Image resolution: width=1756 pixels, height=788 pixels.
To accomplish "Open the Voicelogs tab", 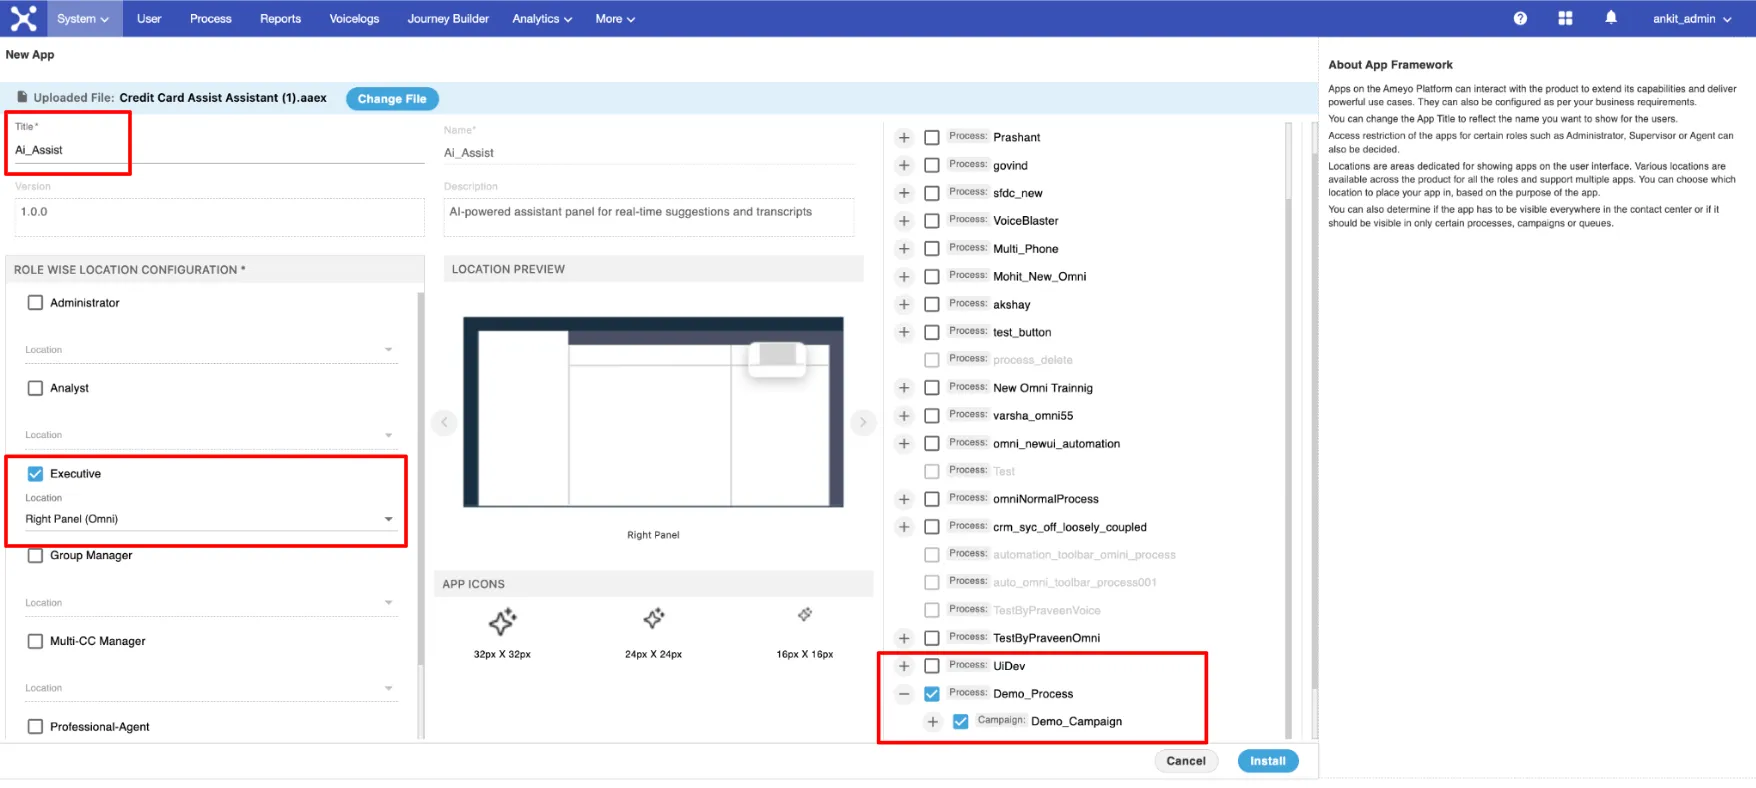I will click(x=354, y=18).
